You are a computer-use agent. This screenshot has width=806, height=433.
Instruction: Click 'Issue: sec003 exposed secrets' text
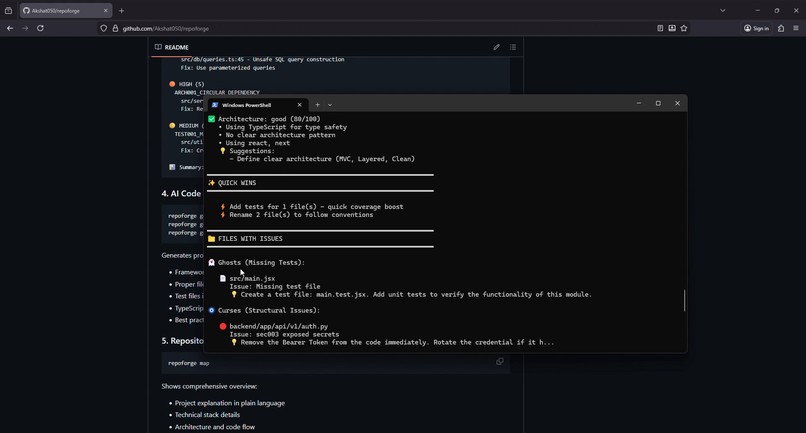(x=284, y=334)
